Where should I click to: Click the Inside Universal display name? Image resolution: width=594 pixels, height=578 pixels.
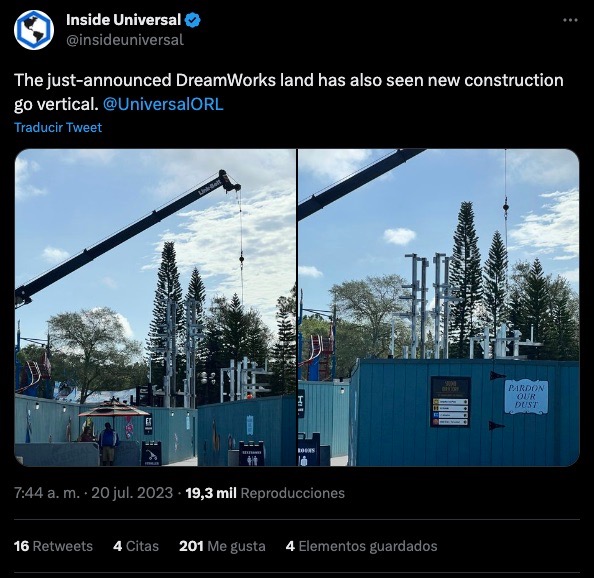point(123,20)
